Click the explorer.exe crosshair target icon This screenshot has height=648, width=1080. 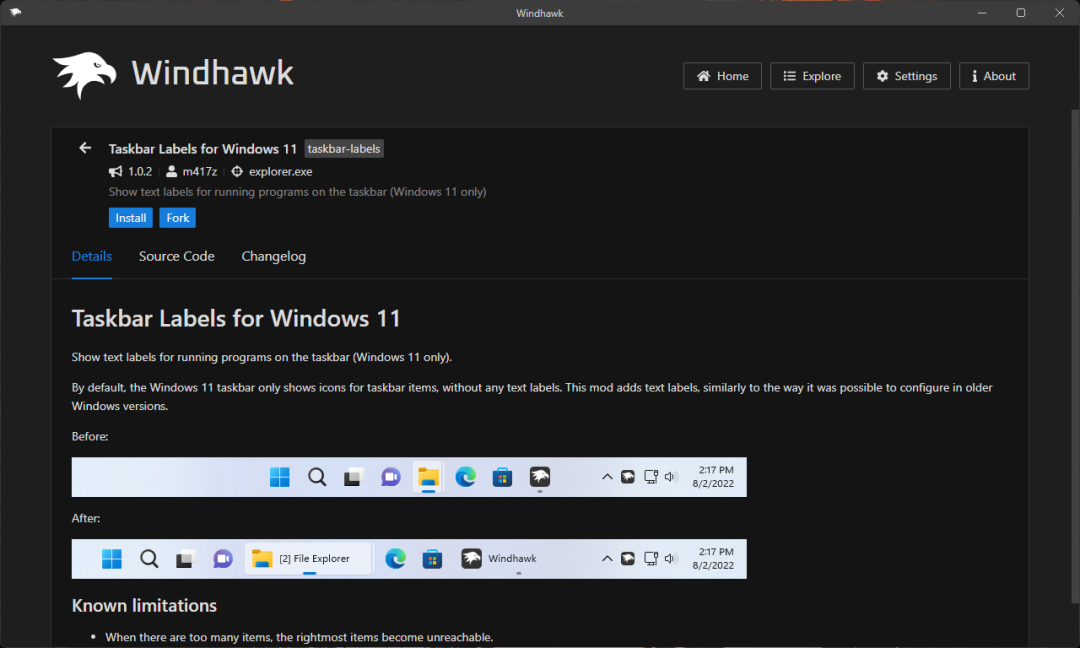(x=237, y=171)
